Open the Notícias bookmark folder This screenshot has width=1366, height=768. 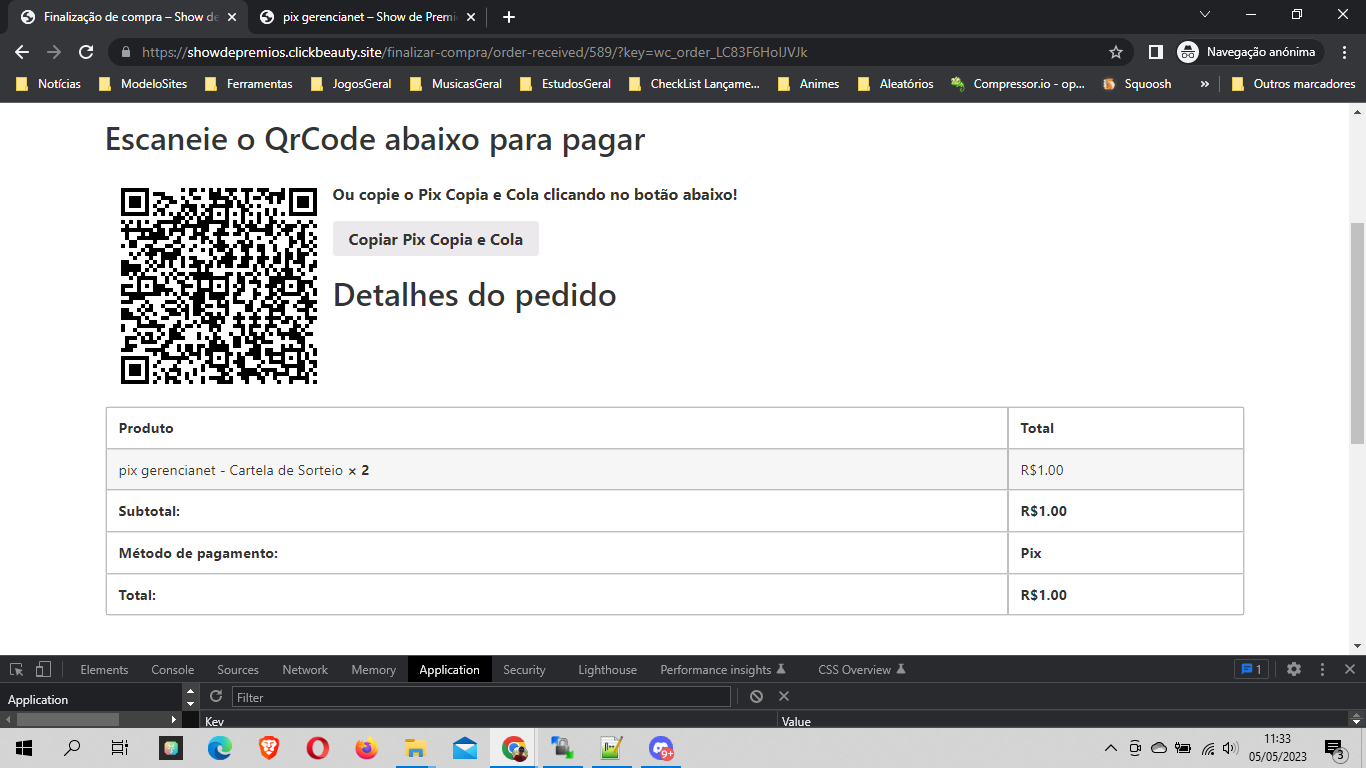pyautogui.click(x=49, y=84)
